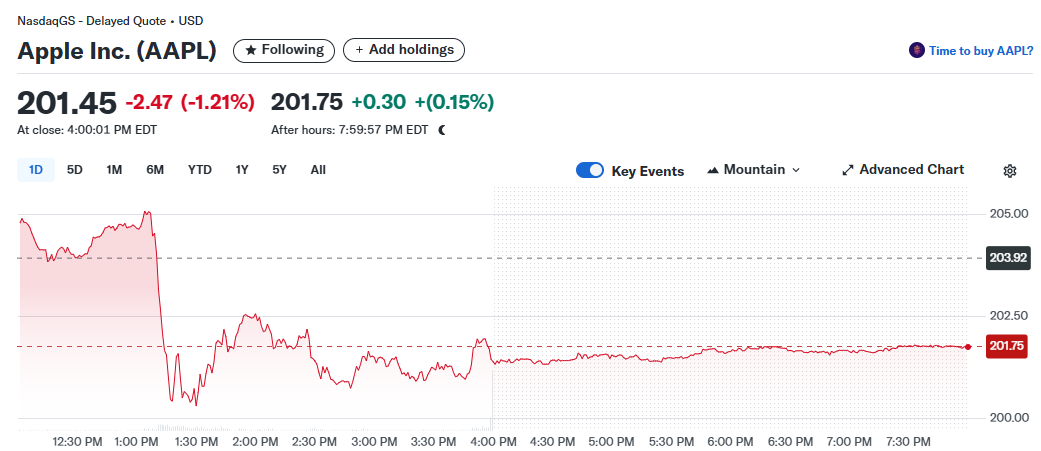Select the 1M chart range
The width and height of the screenshot is (1041, 451).
[114, 170]
